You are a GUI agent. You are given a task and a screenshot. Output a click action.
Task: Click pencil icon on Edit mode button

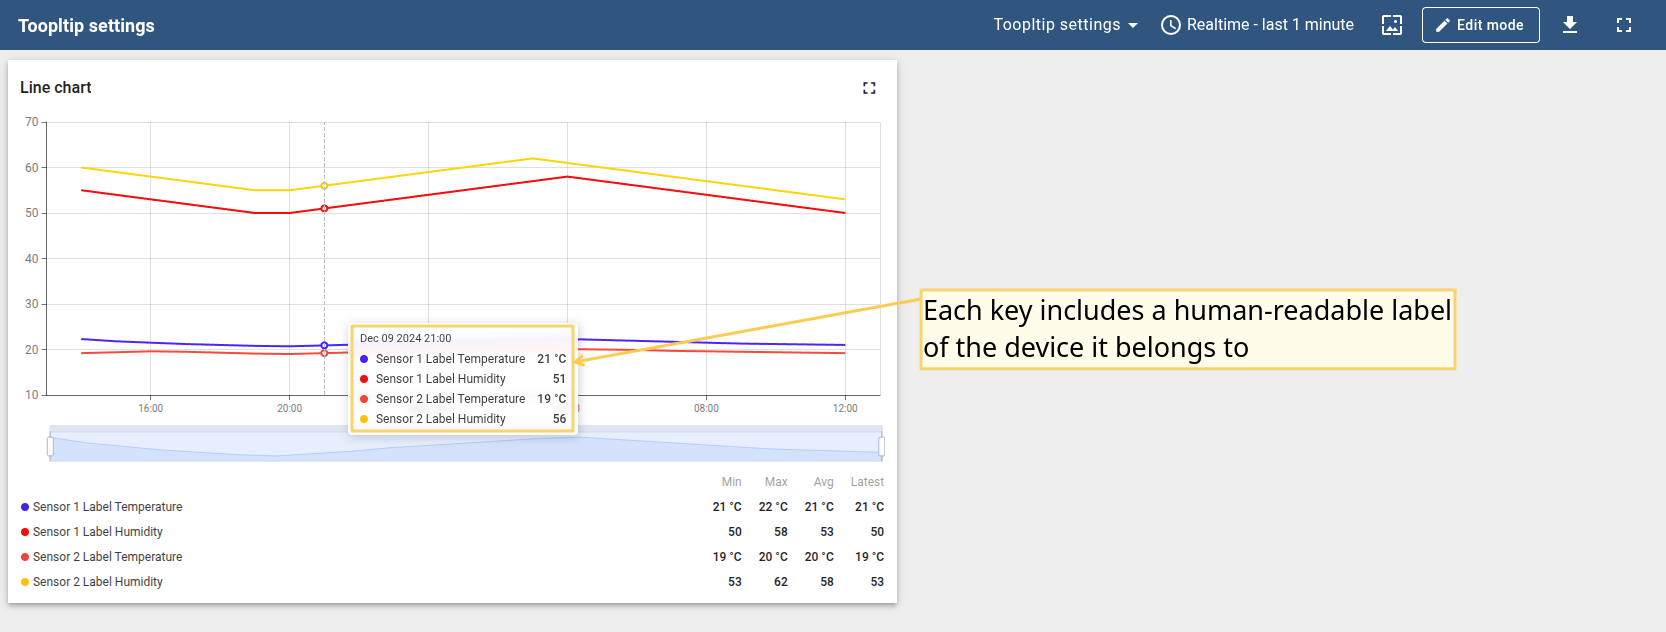pyautogui.click(x=1442, y=25)
